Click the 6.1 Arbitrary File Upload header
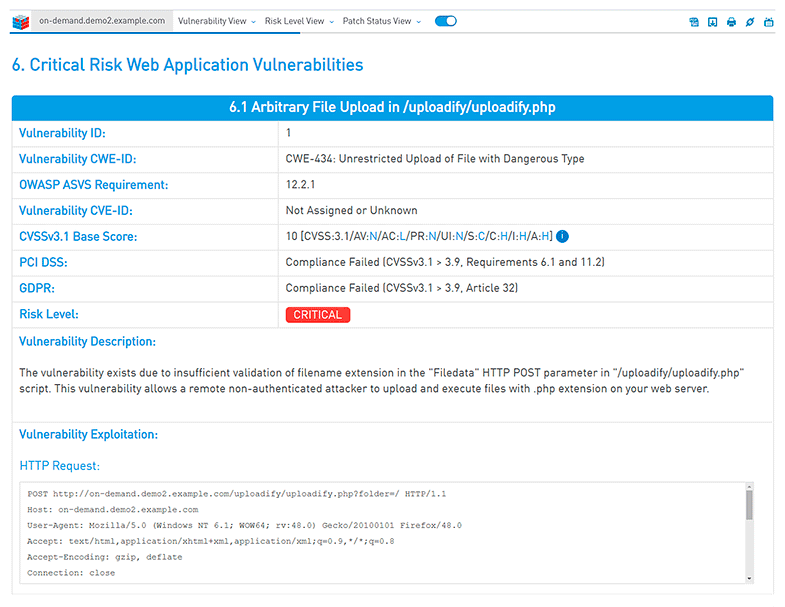785x607 pixels. coord(392,108)
